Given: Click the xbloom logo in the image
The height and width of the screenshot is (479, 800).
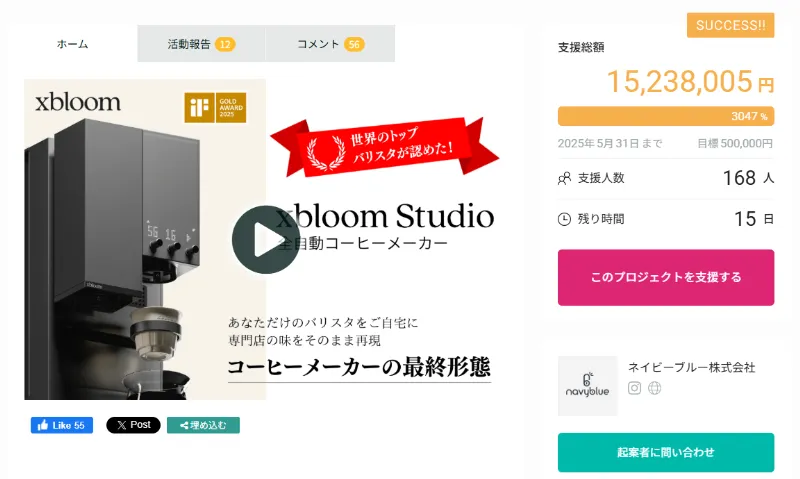Looking at the screenshot, I should pyautogui.click(x=78, y=103).
